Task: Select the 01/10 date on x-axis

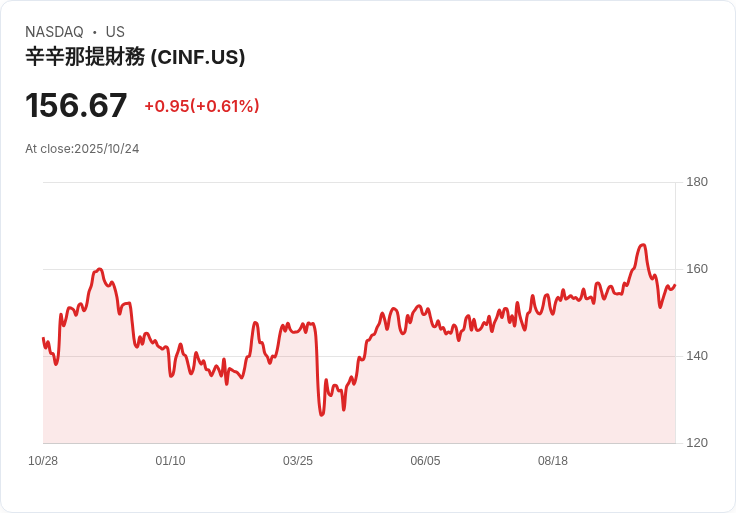Action: 170,461
